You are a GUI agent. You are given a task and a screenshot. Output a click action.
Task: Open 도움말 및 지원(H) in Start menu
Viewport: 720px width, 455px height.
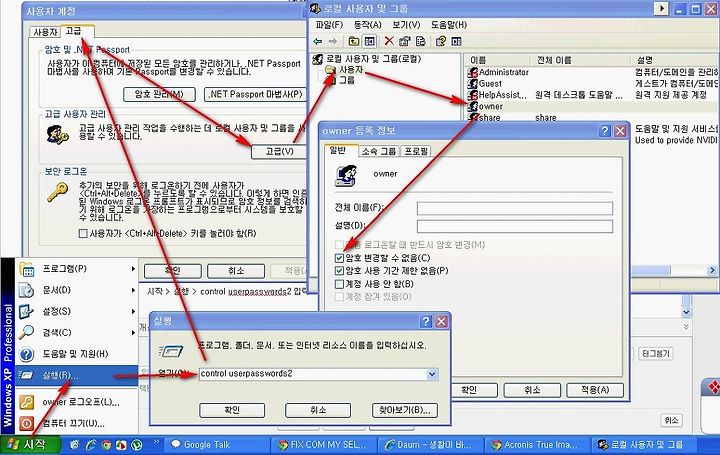[x=77, y=354]
